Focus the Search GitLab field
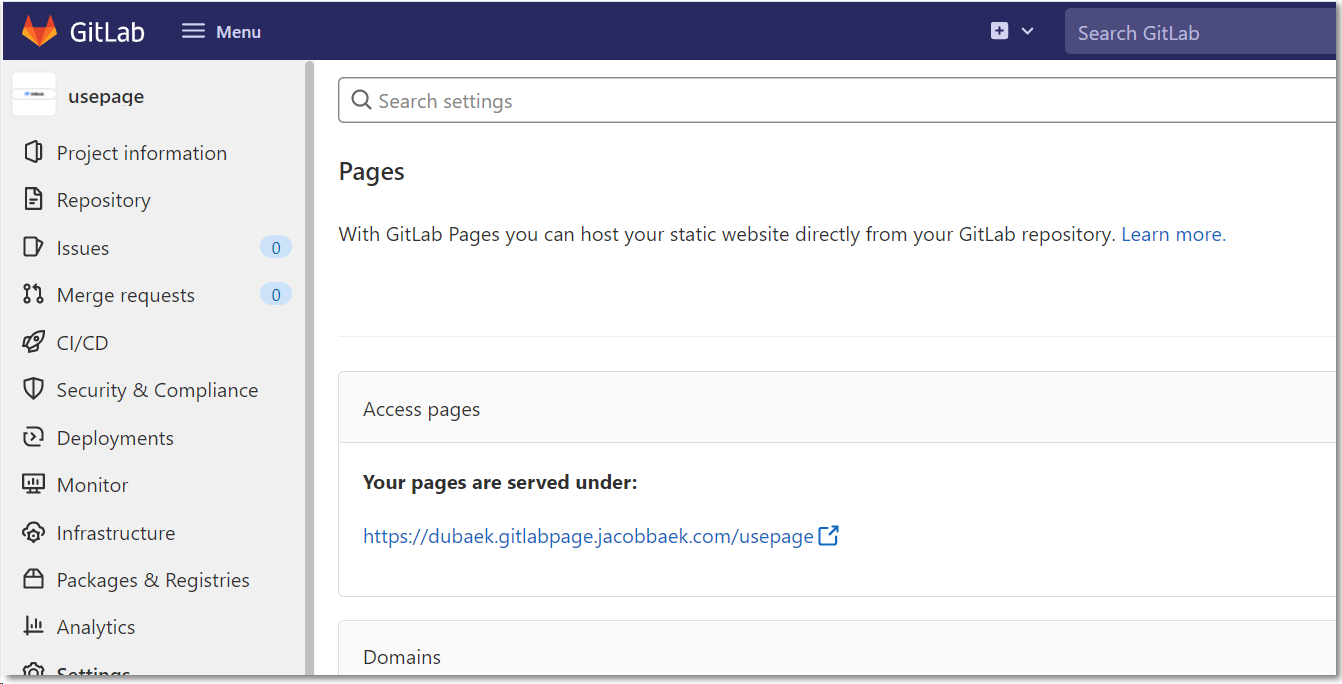Image resolution: width=1342 pixels, height=684 pixels. pyautogui.click(x=1200, y=33)
